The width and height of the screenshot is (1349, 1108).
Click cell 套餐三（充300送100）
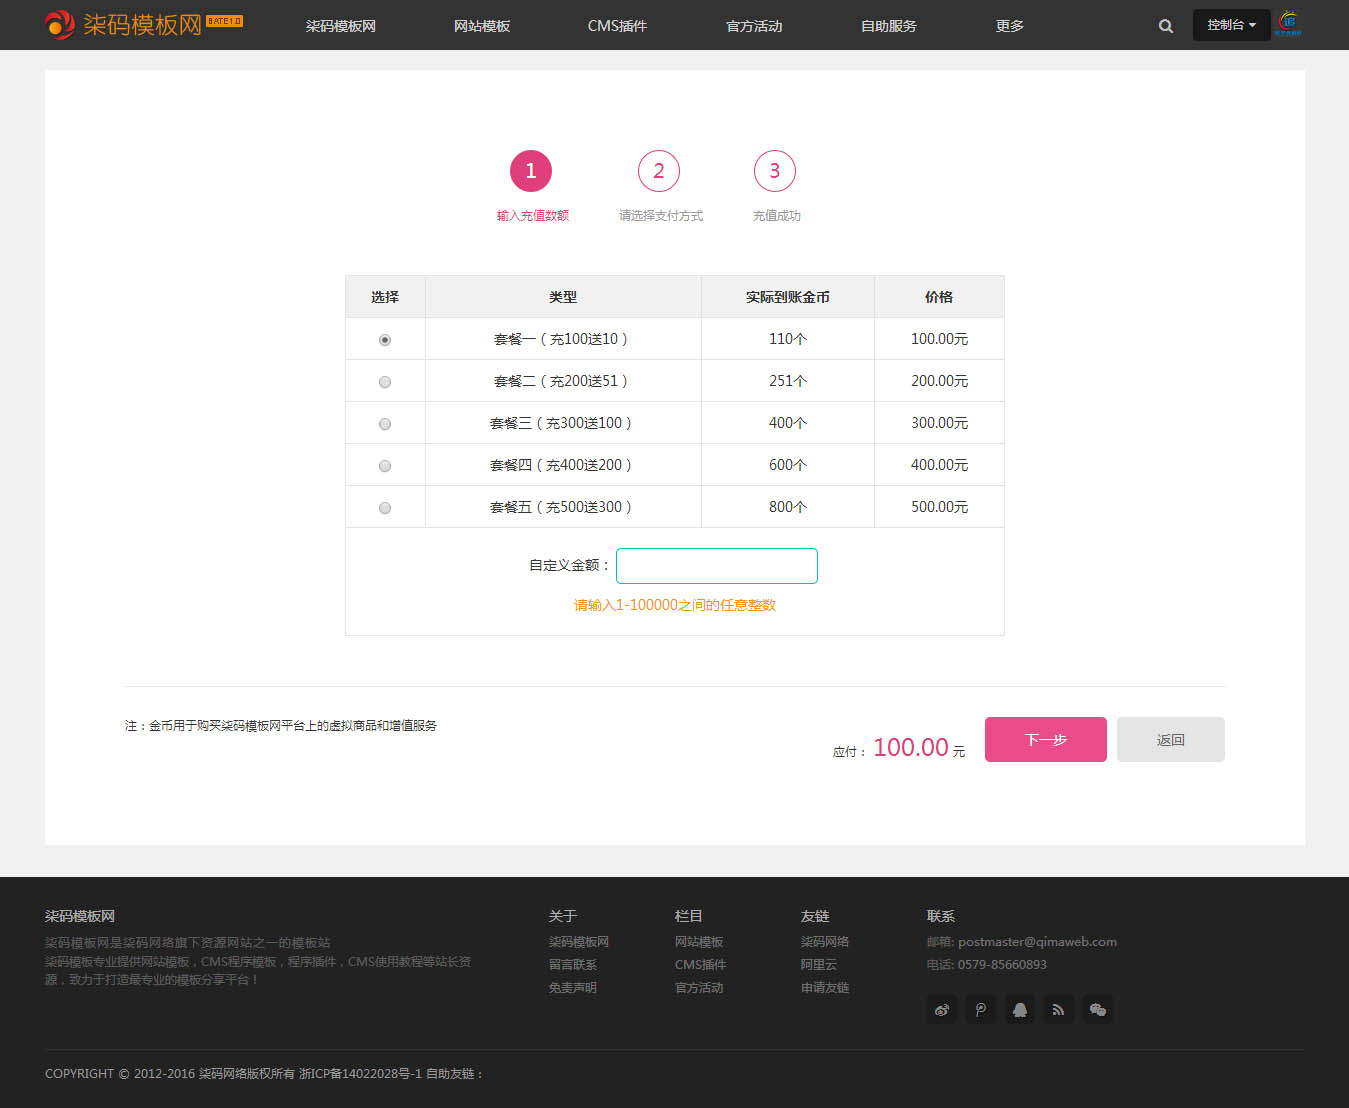pos(561,423)
